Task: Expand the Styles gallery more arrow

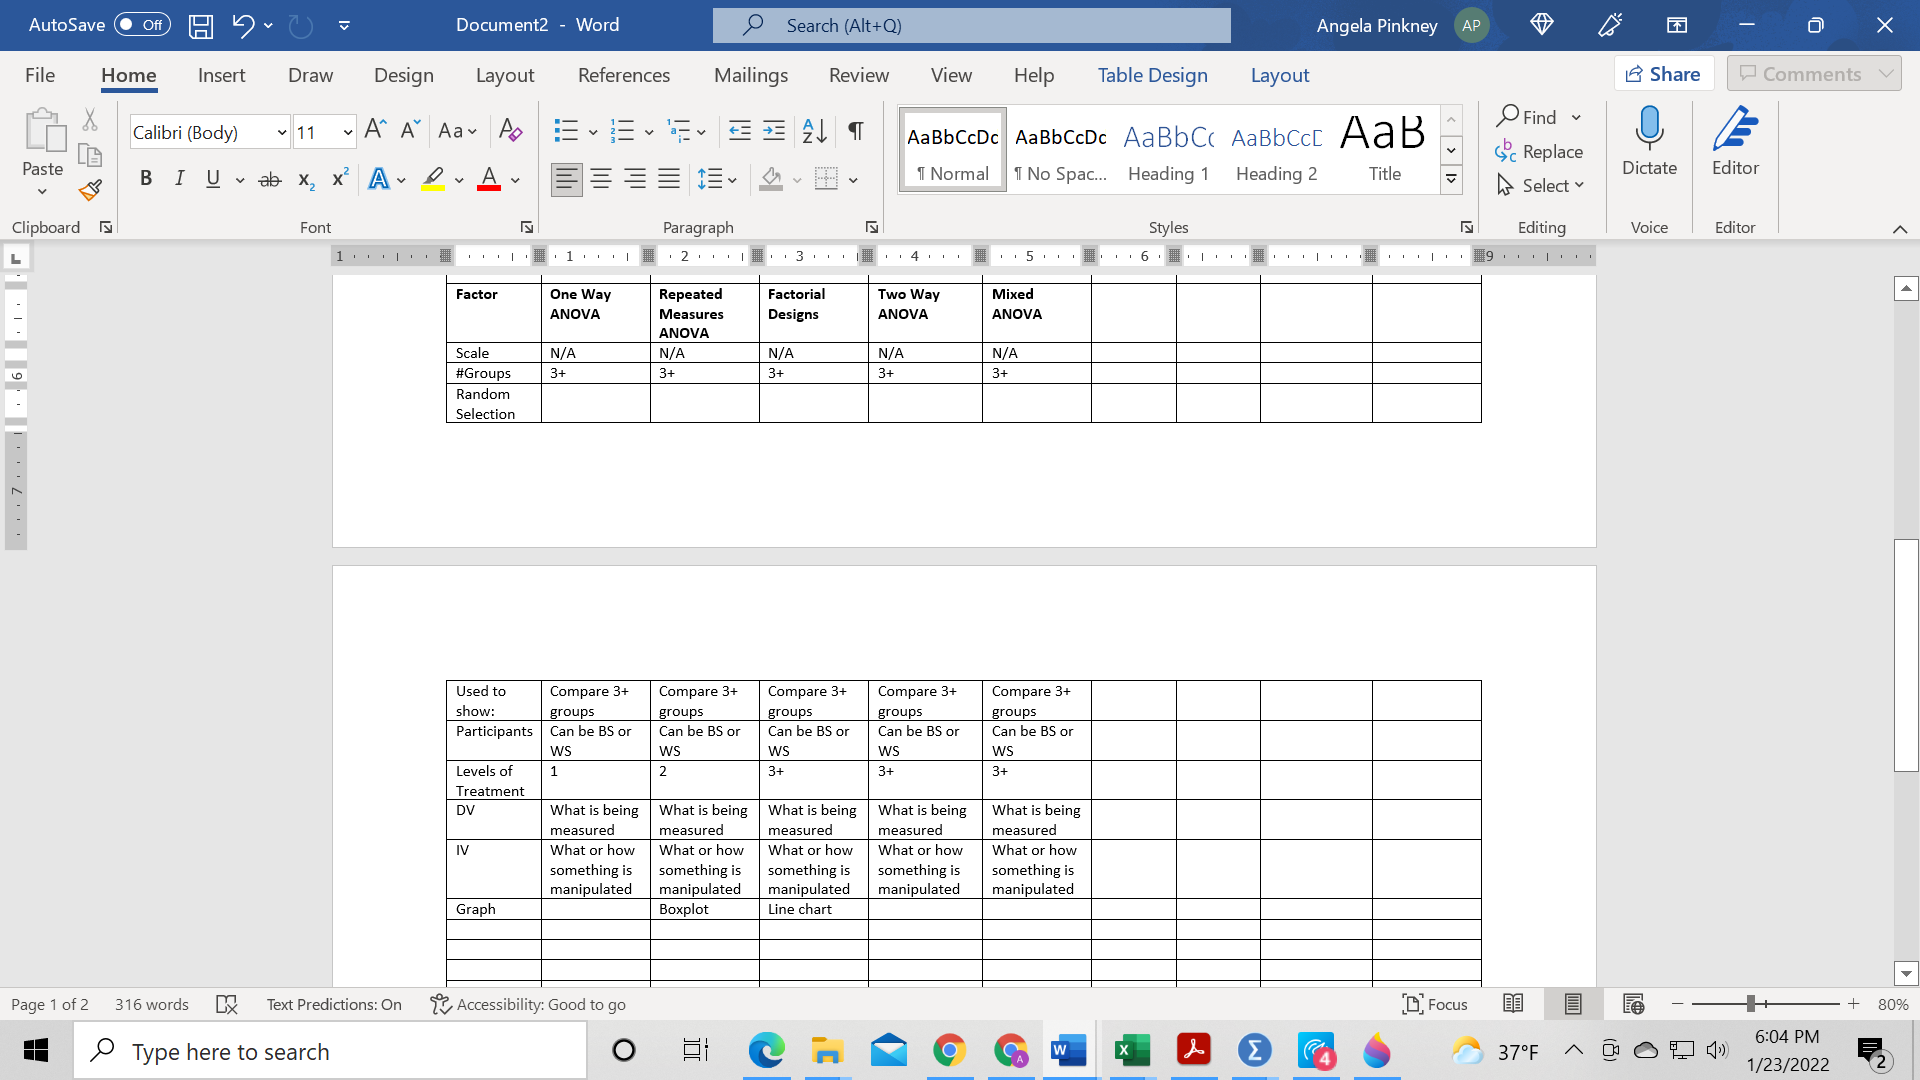Action: tap(1451, 180)
